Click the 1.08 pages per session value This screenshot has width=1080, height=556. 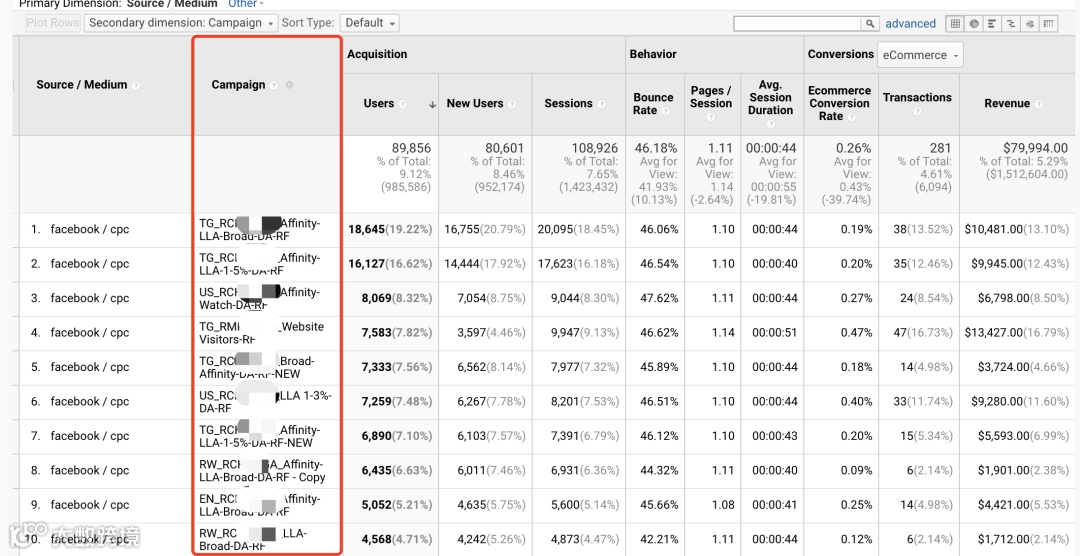723,505
